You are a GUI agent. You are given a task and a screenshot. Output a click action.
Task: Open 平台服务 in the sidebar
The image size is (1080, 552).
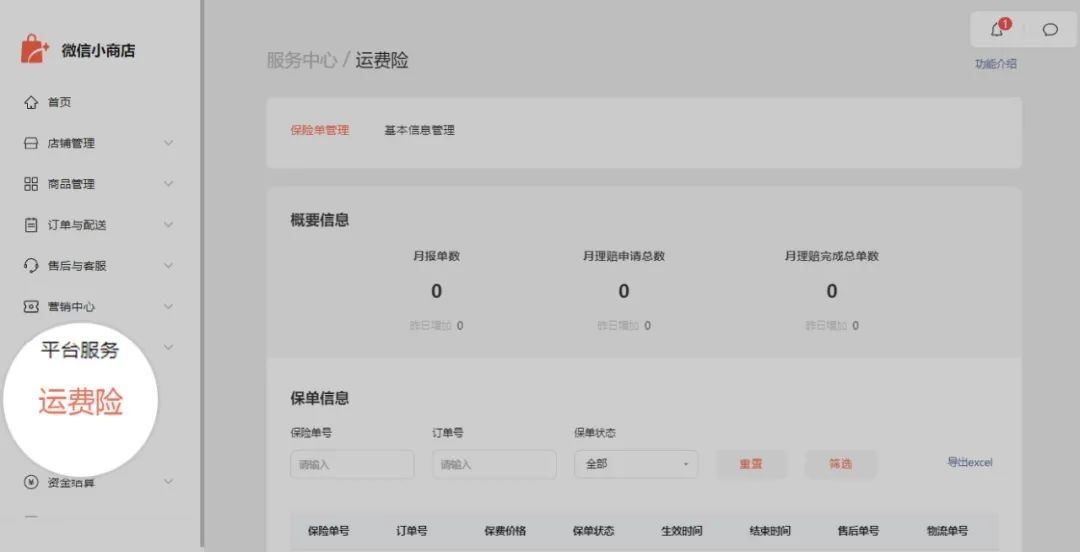point(80,350)
